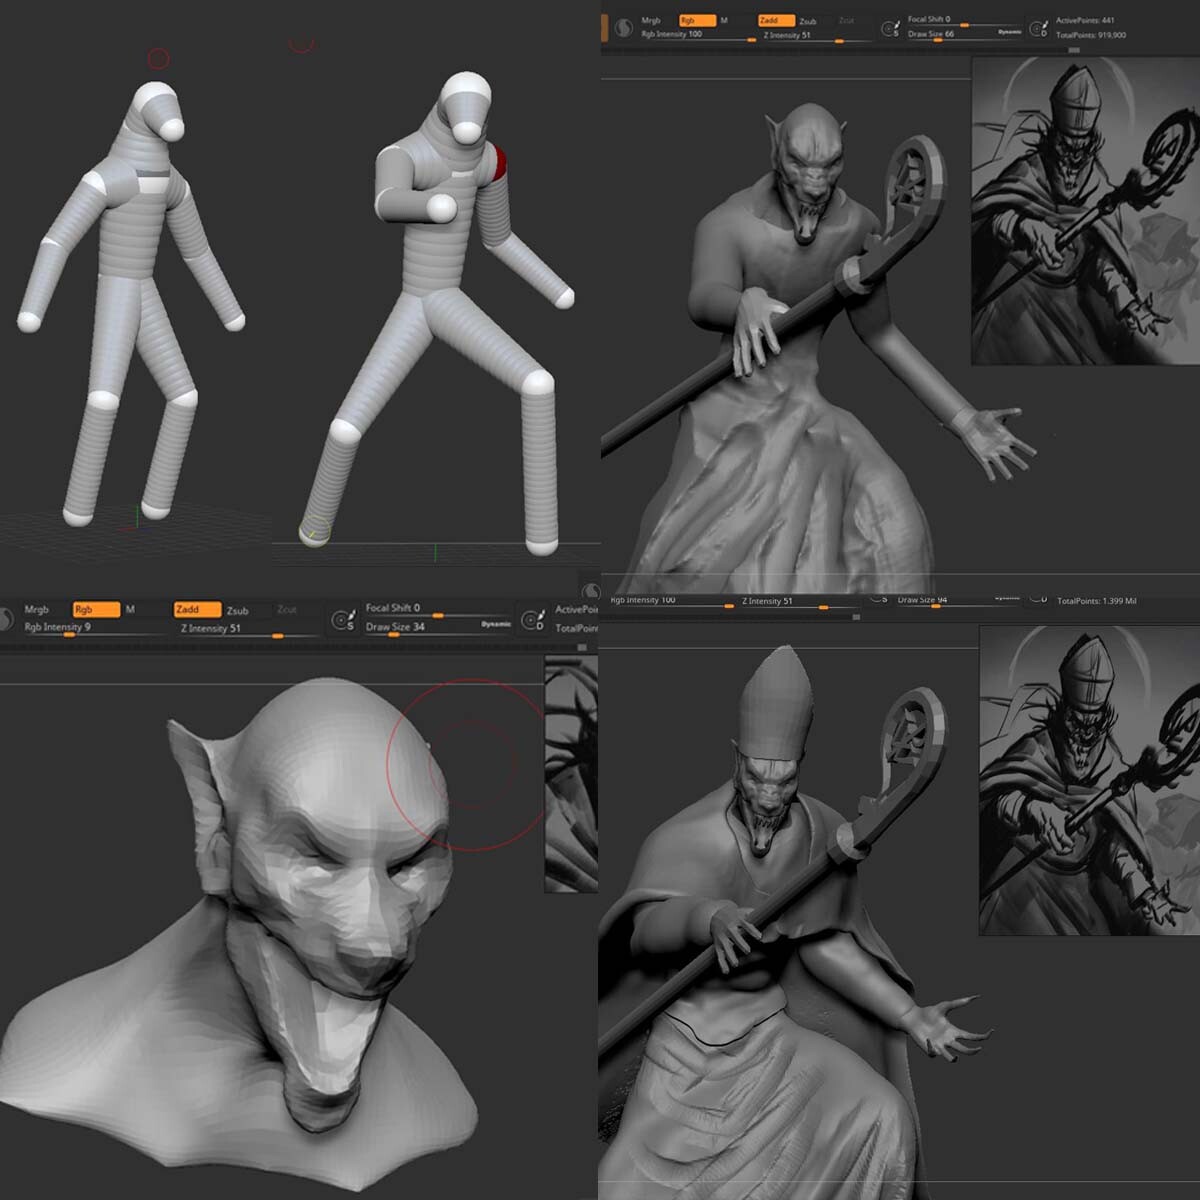Set the Focal Shift slider above Draw Size 66
Screen dimensions: 1200x1200
[963, 21]
